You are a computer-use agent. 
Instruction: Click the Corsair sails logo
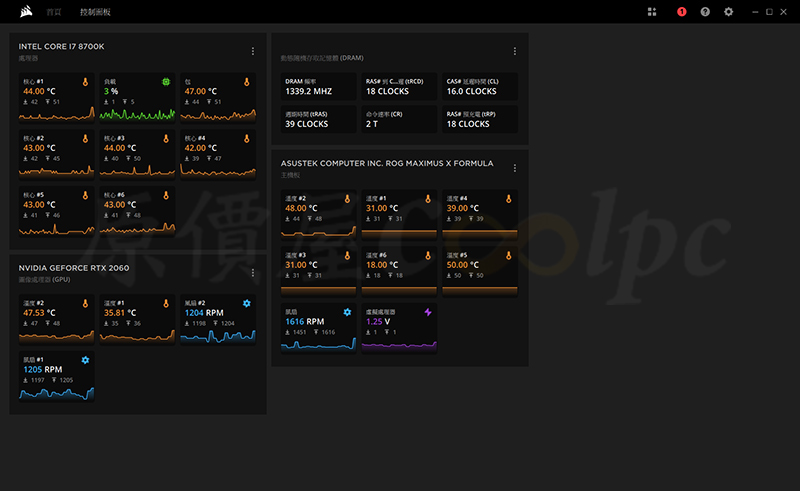pos(26,11)
